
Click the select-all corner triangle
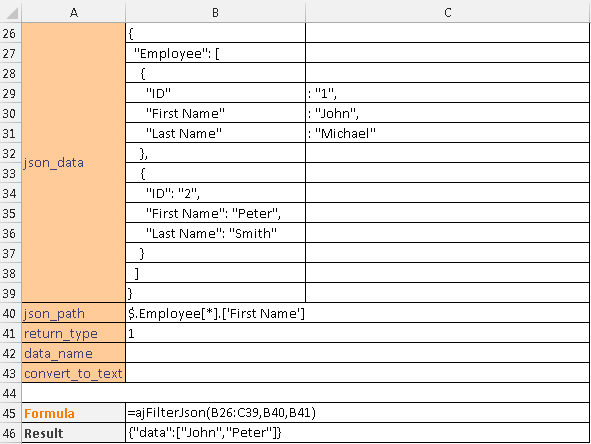tap(11, 13)
